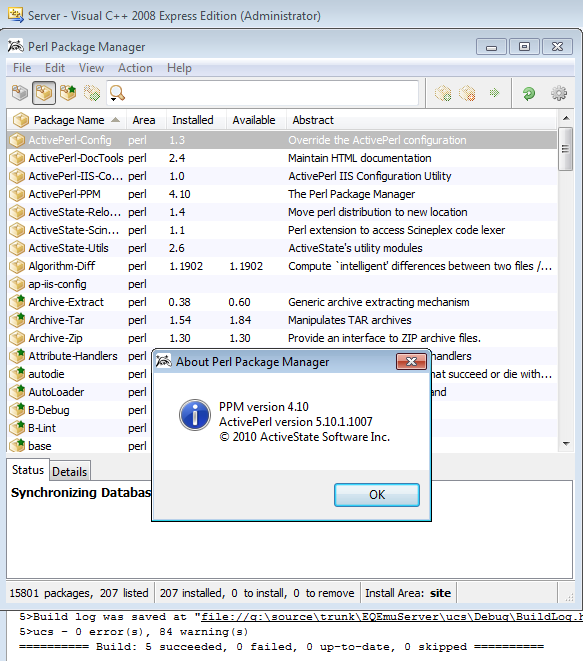Image resolution: width=583 pixels, height=661 pixels.
Task: Open the Edit menu
Action: [x=55, y=68]
